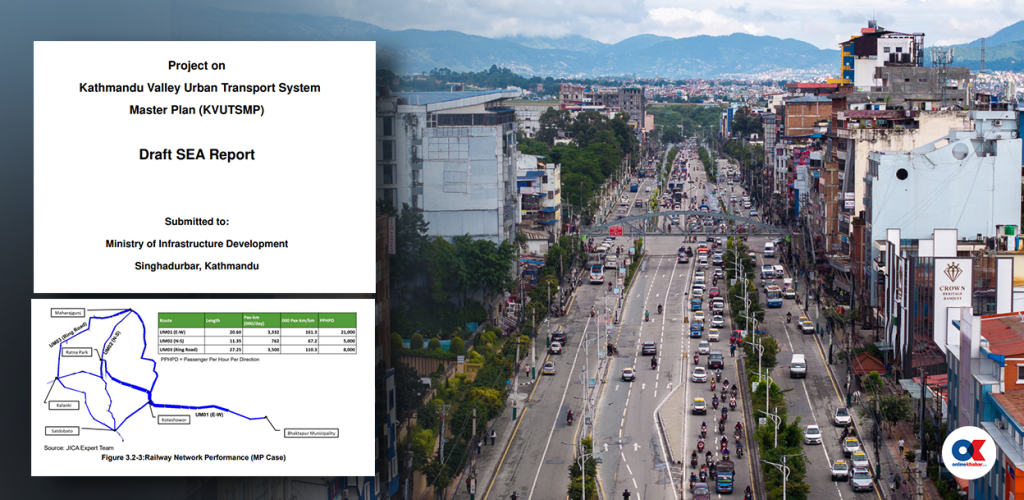The image size is (1024, 500).
Task: Click the Kalanki map label box
Action: (64, 405)
